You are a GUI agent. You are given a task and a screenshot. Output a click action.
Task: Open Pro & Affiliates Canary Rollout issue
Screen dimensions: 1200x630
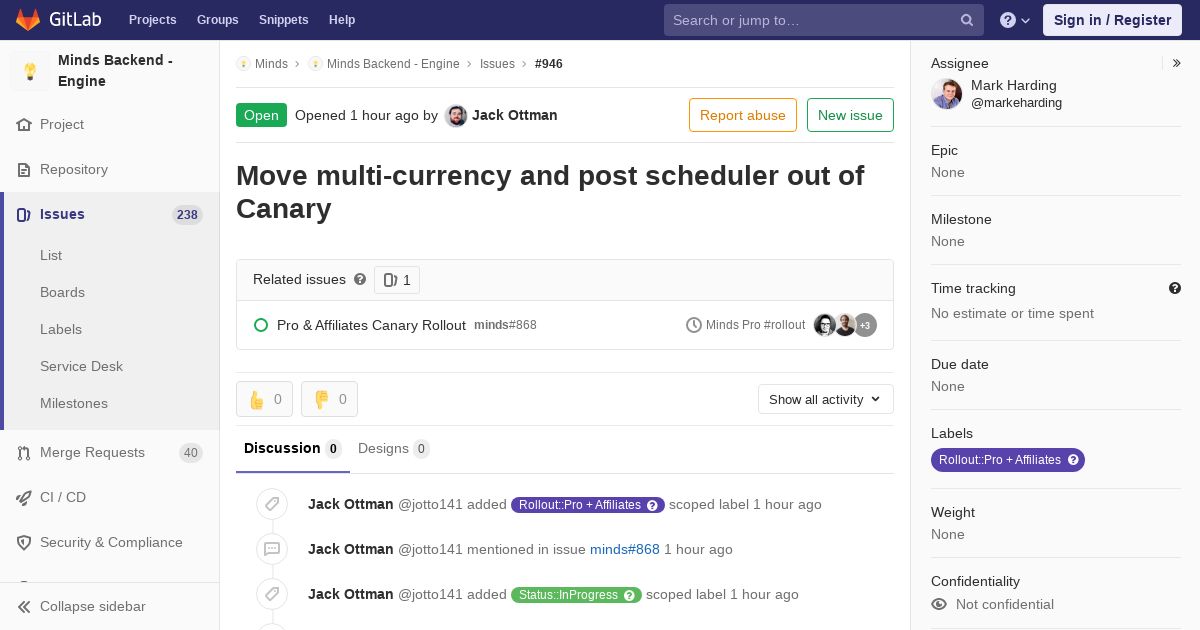tap(371, 325)
